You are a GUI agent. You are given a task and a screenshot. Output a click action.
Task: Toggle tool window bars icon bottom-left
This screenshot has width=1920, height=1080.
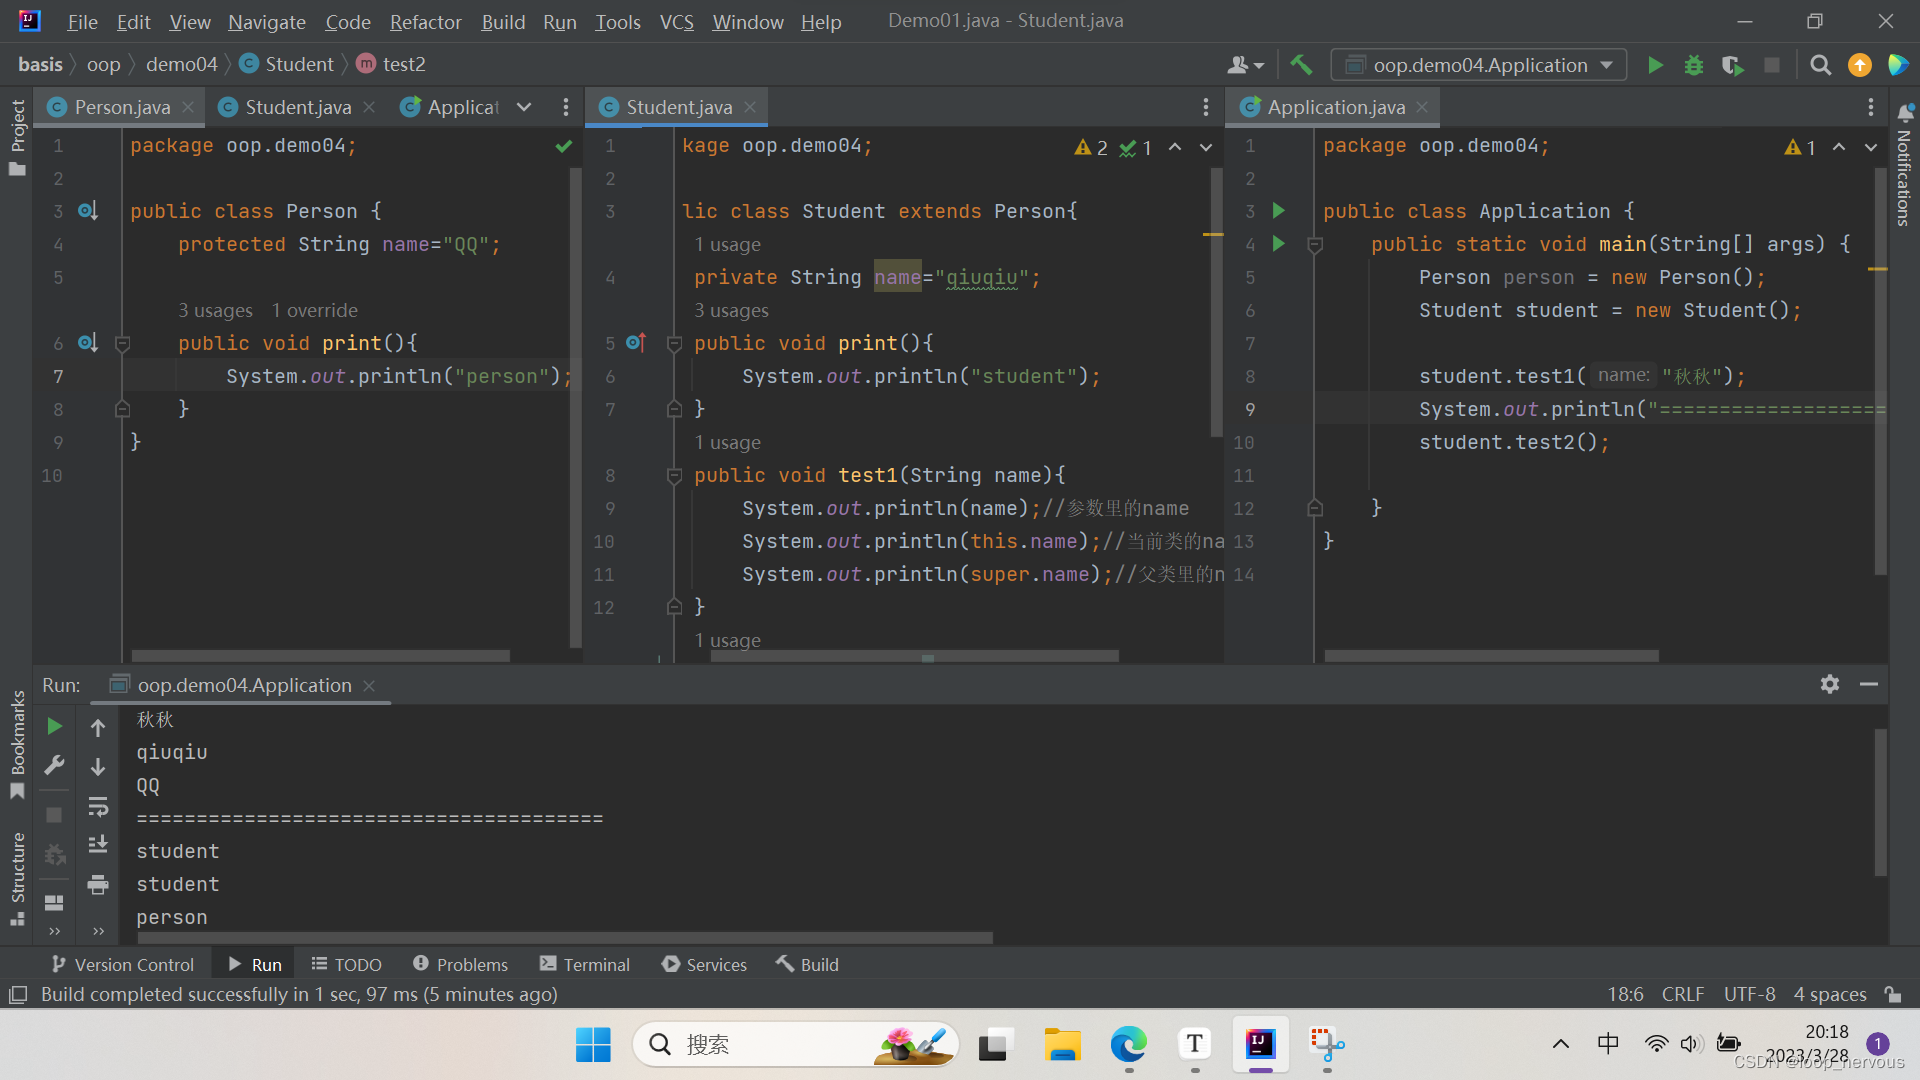point(17,994)
